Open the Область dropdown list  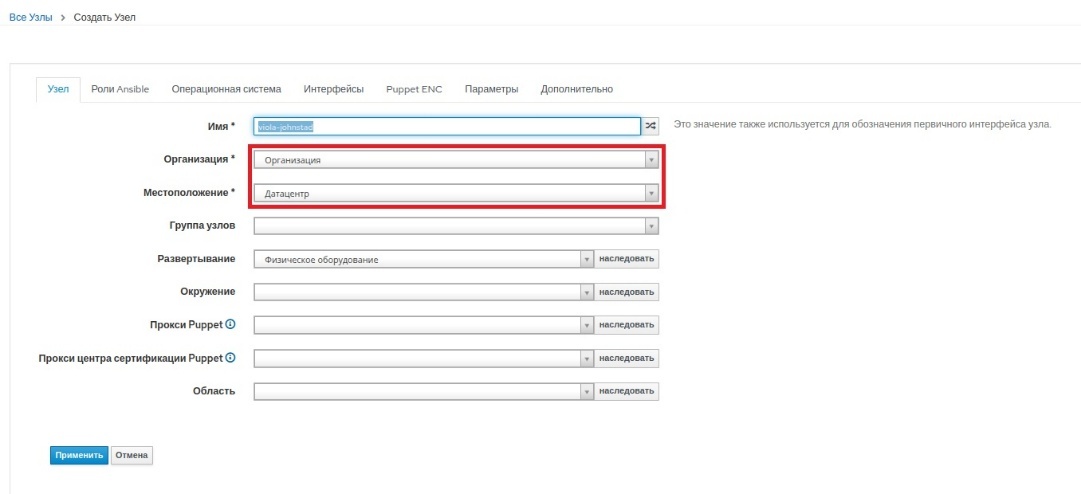point(424,390)
